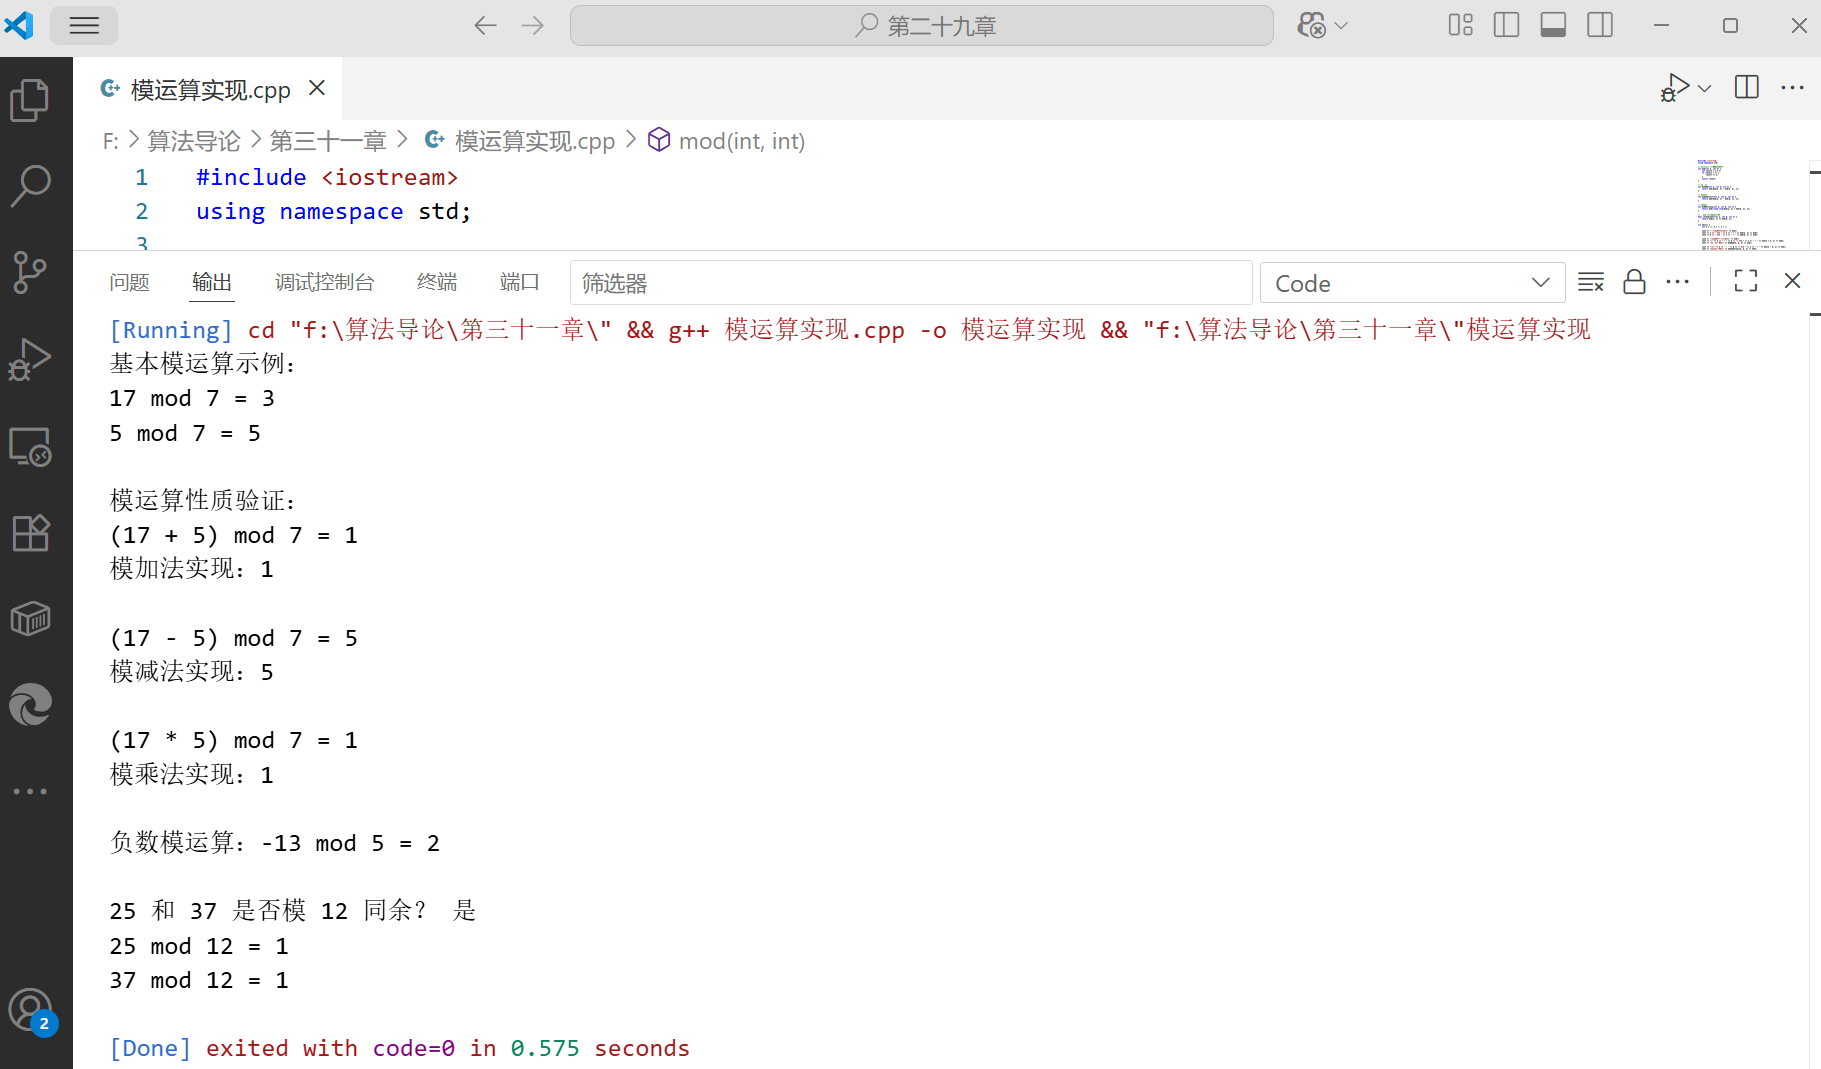Open the Copilot chat icon

(x=1311, y=26)
